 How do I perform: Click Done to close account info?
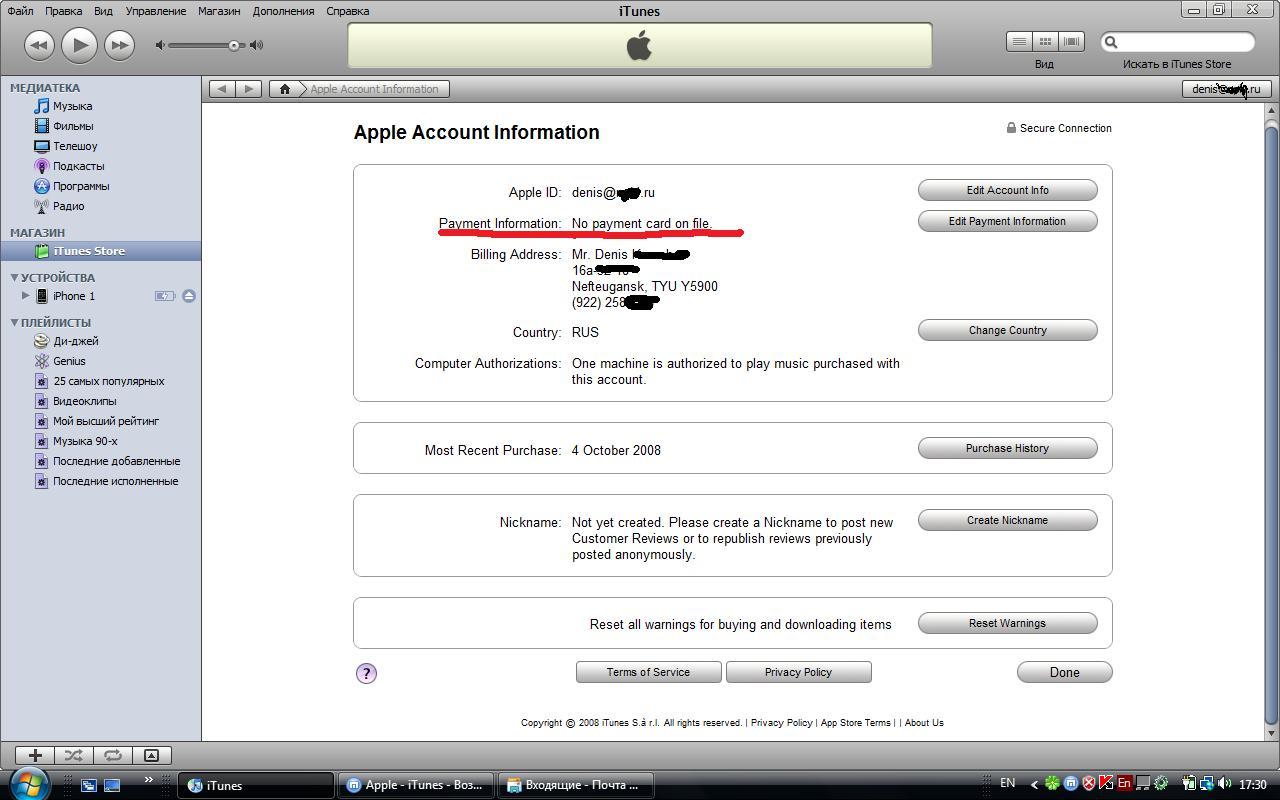[x=1064, y=672]
